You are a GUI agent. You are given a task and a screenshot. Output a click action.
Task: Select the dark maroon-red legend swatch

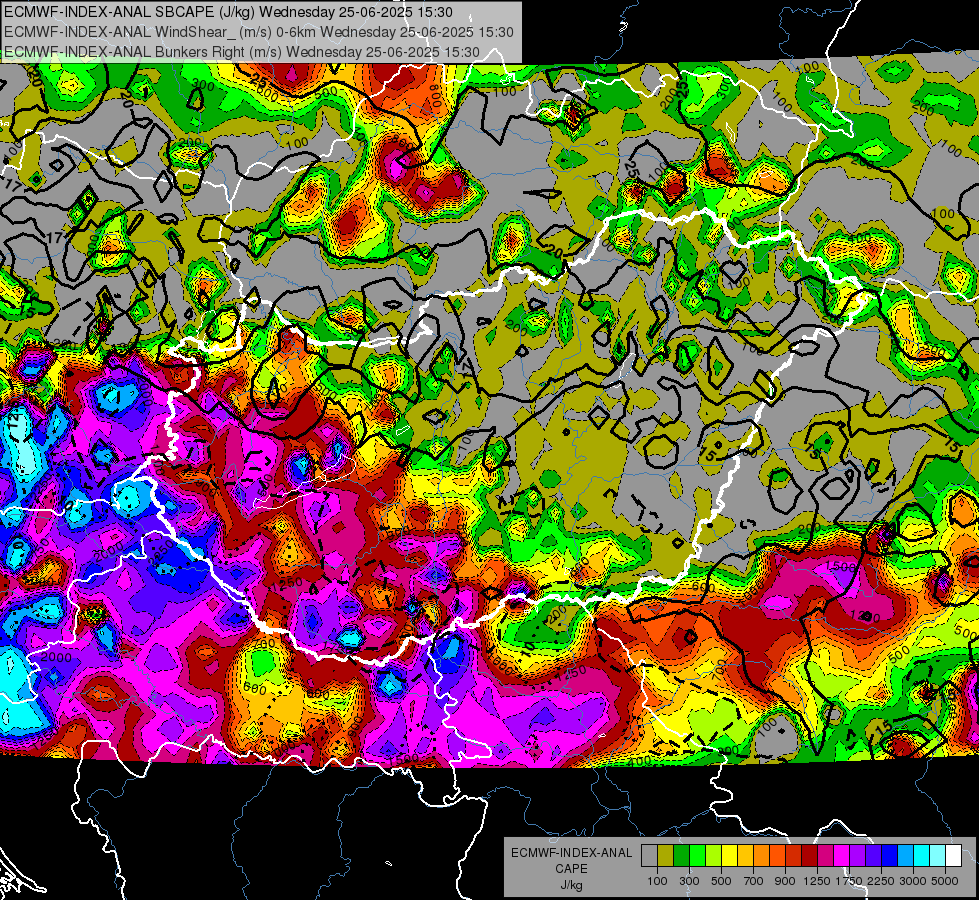coord(809,855)
